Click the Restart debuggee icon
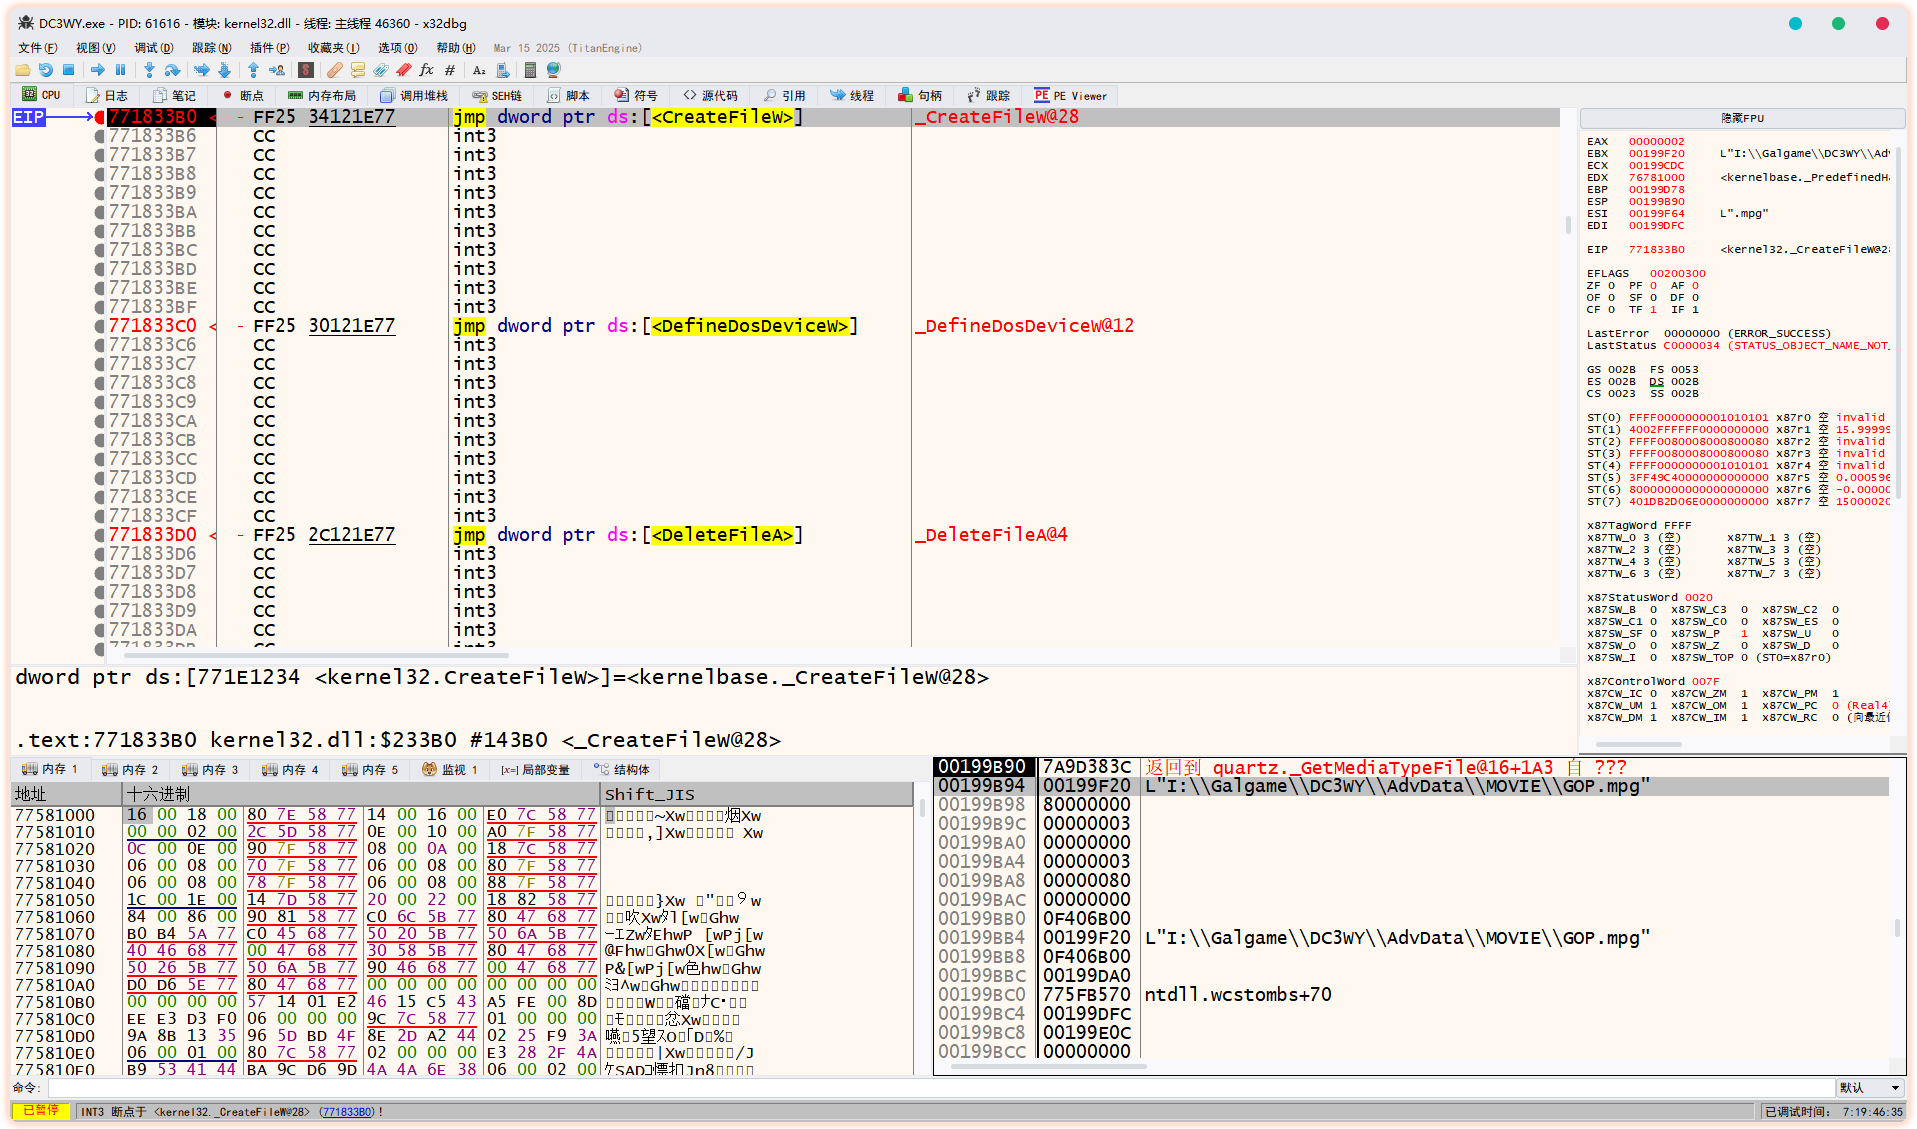 click(45, 70)
